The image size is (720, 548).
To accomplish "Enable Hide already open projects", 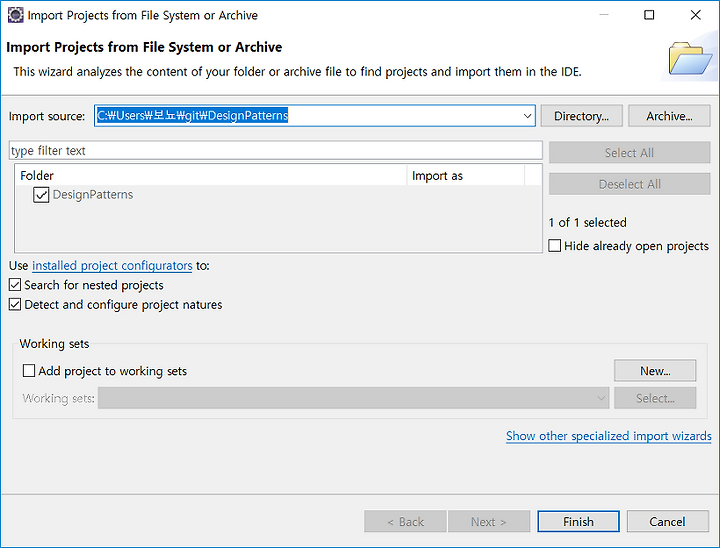I will click(555, 246).
